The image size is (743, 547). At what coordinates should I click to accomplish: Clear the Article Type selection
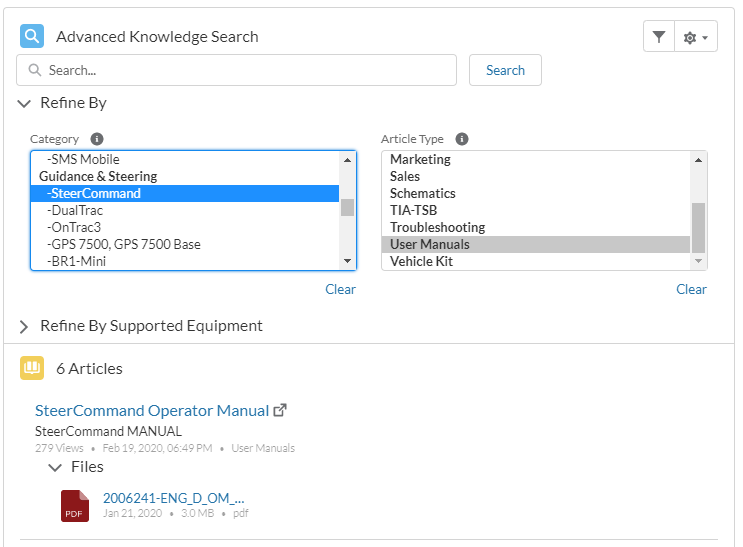(691, 289)
